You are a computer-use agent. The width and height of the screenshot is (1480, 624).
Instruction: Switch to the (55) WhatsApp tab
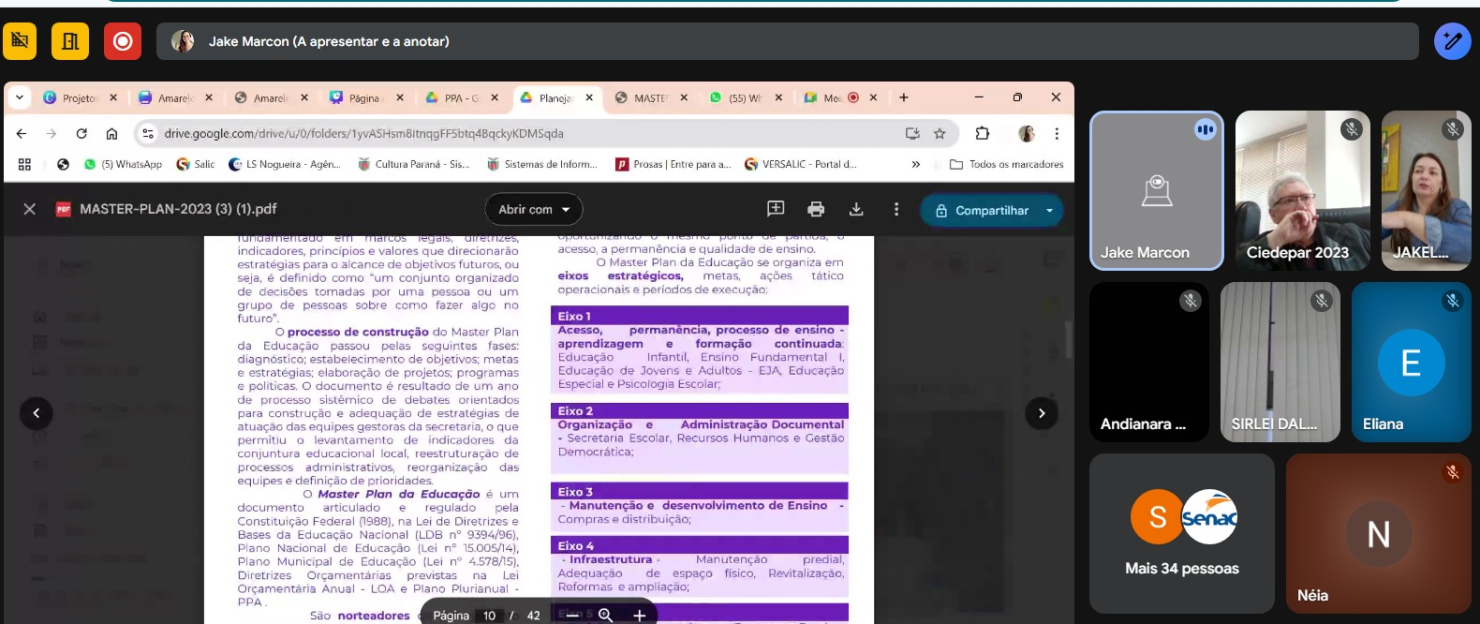746,98
